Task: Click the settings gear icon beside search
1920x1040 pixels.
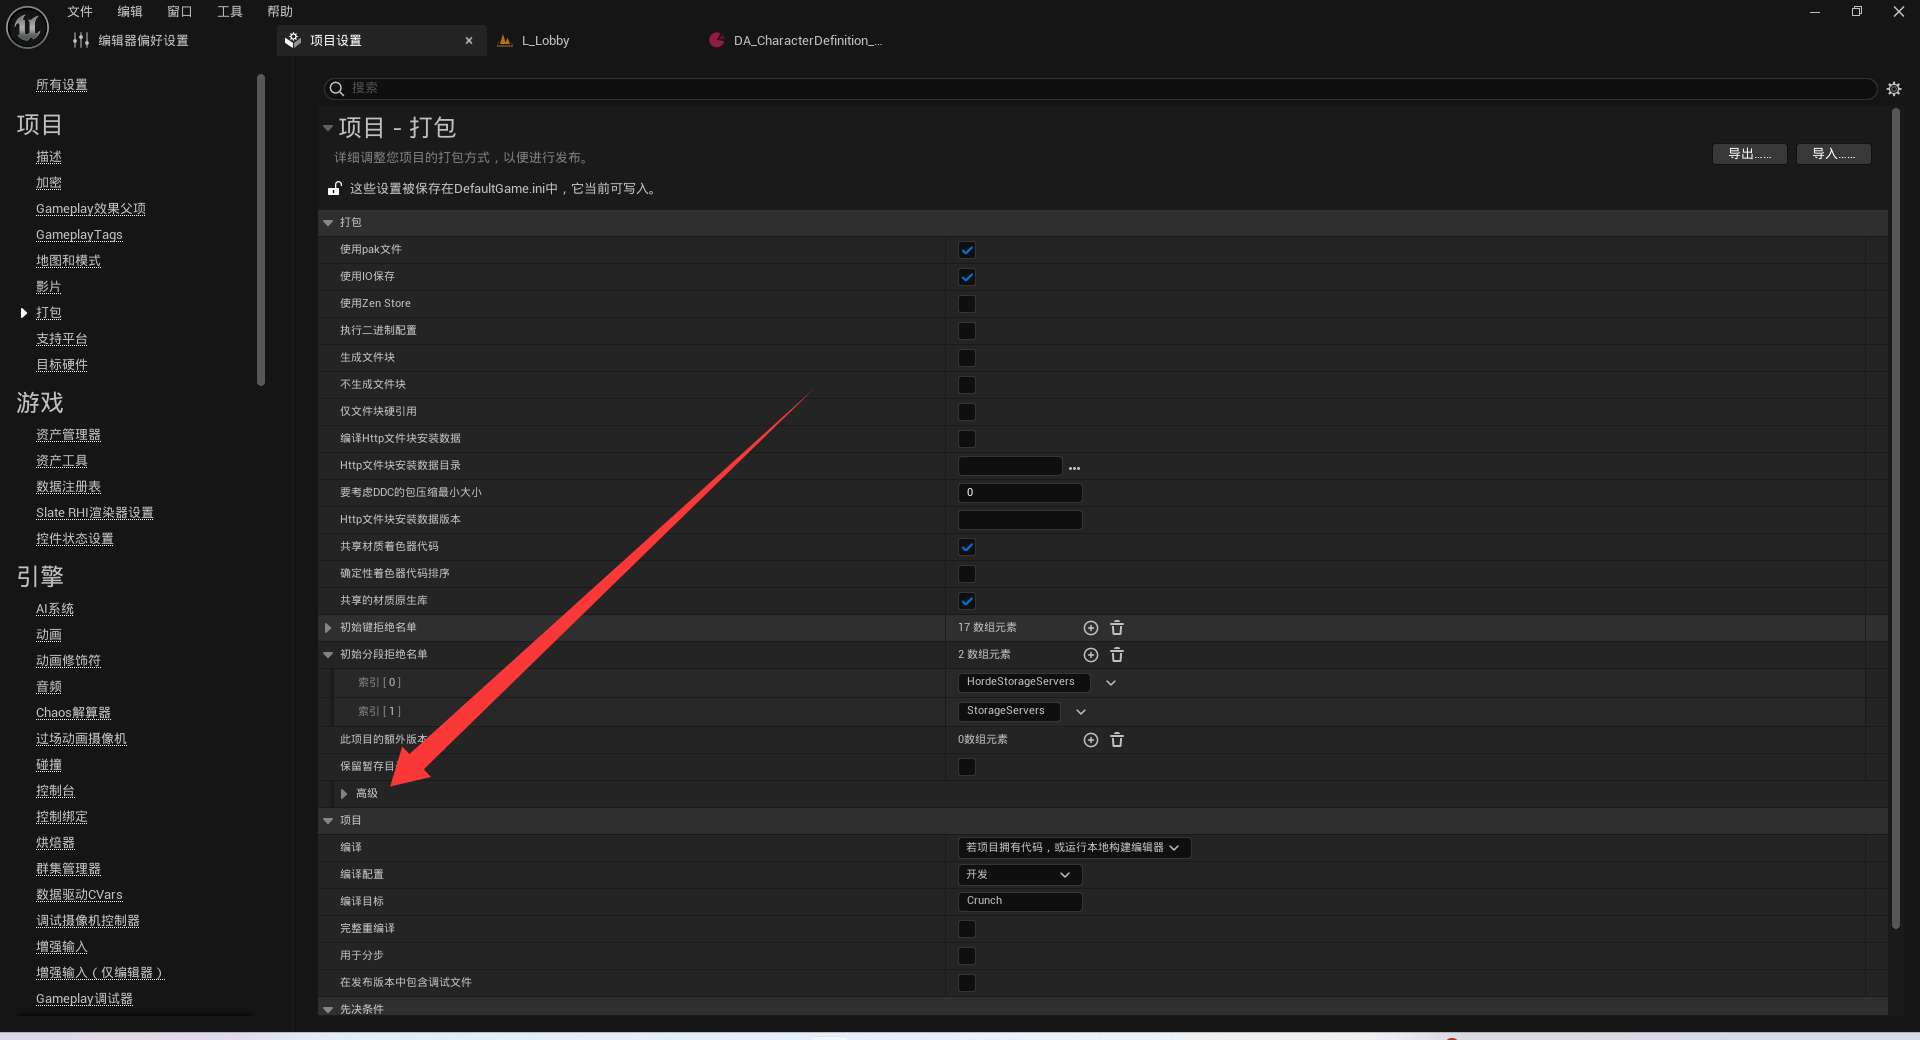Action: (1893, 89)
